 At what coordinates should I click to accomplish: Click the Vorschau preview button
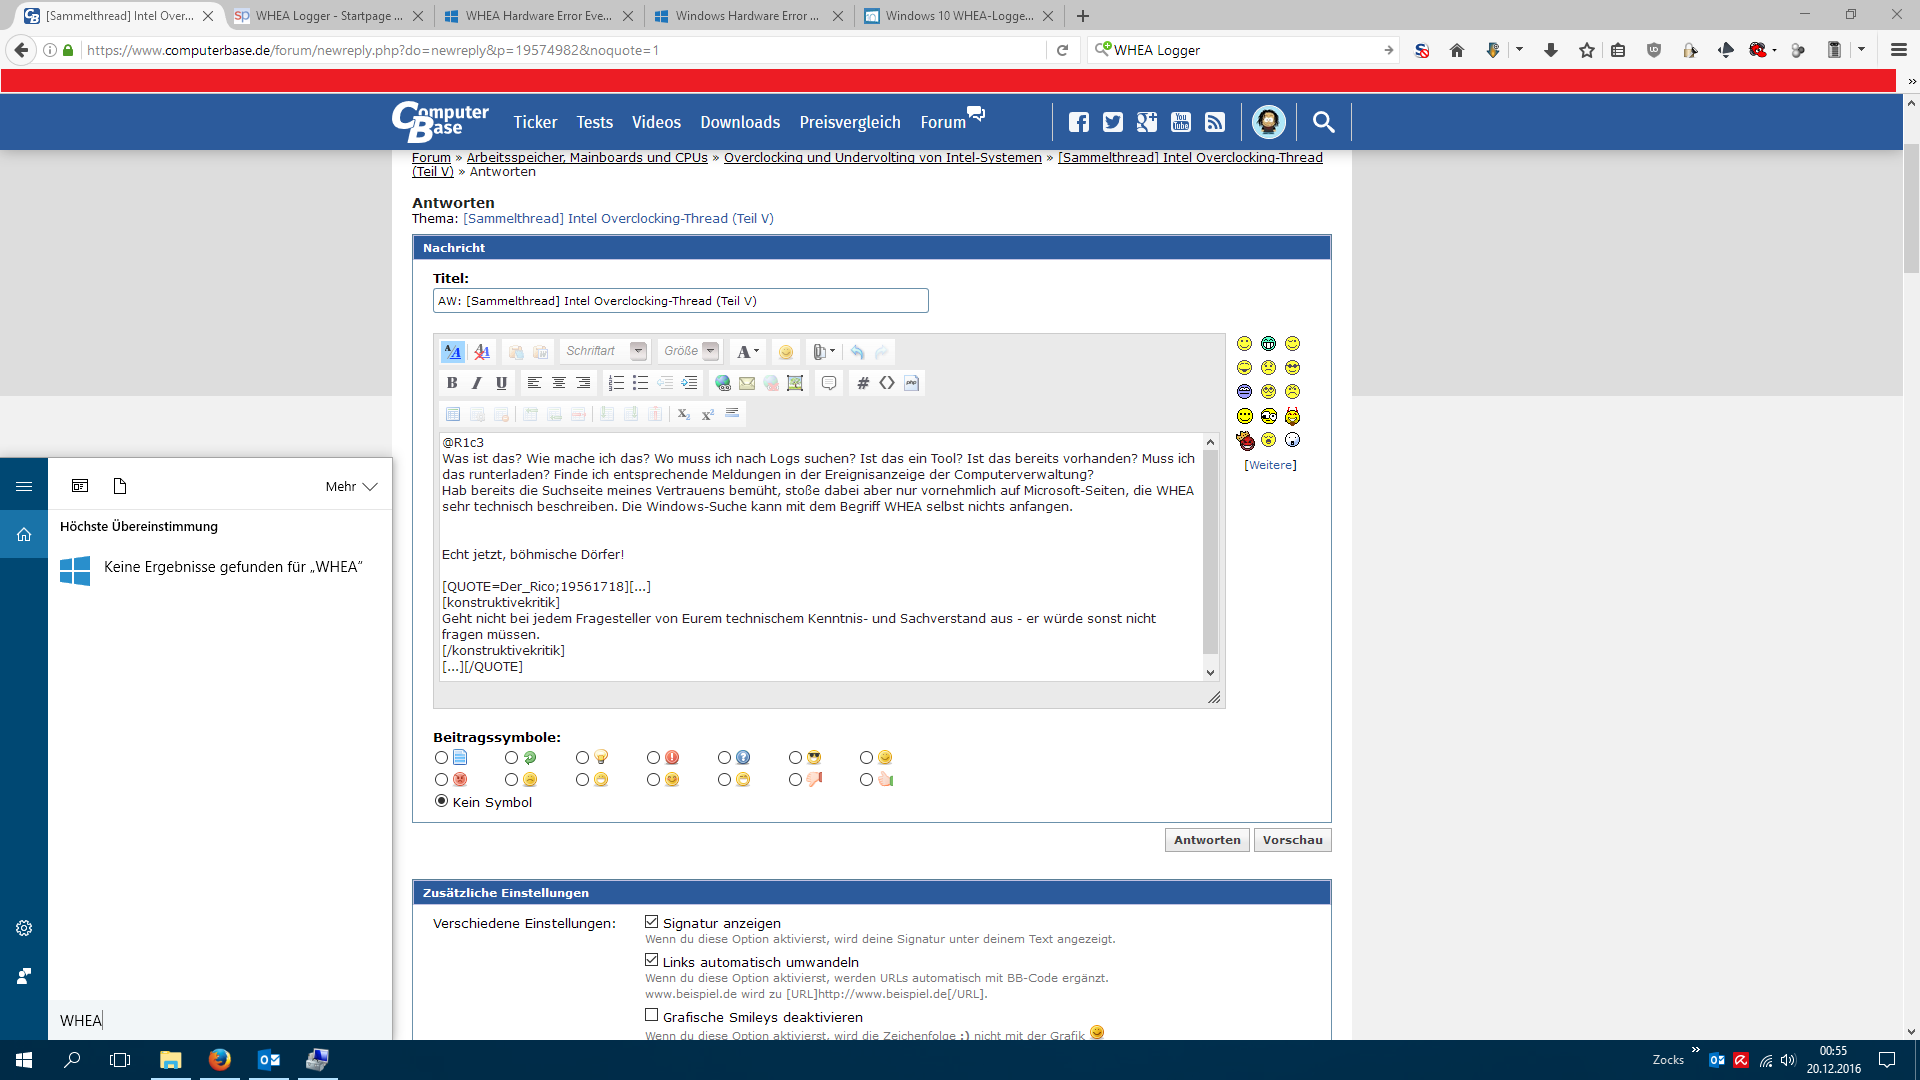click(x=1292, y=840)
